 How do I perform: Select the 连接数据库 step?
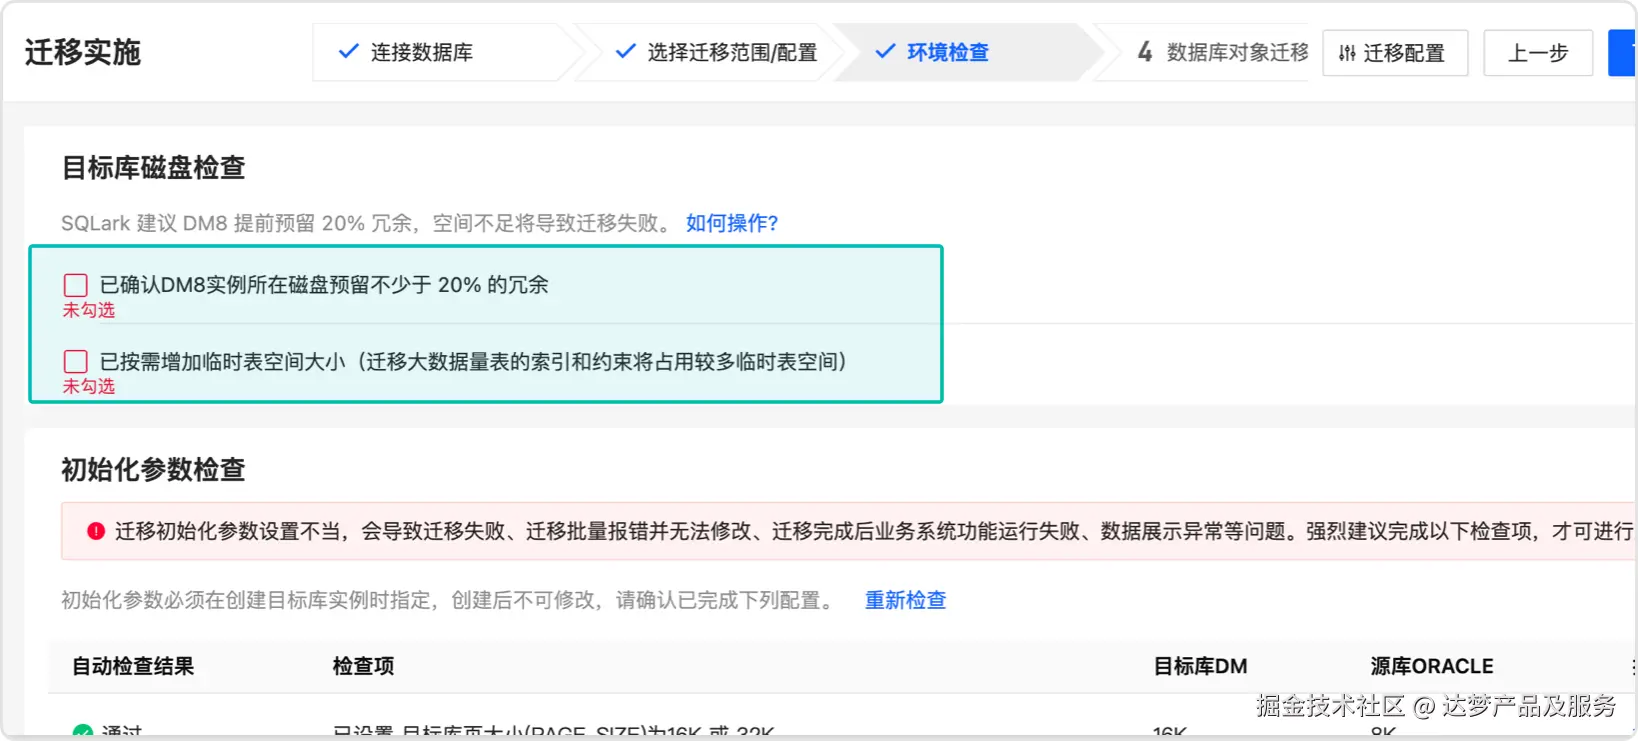[442, 52]
